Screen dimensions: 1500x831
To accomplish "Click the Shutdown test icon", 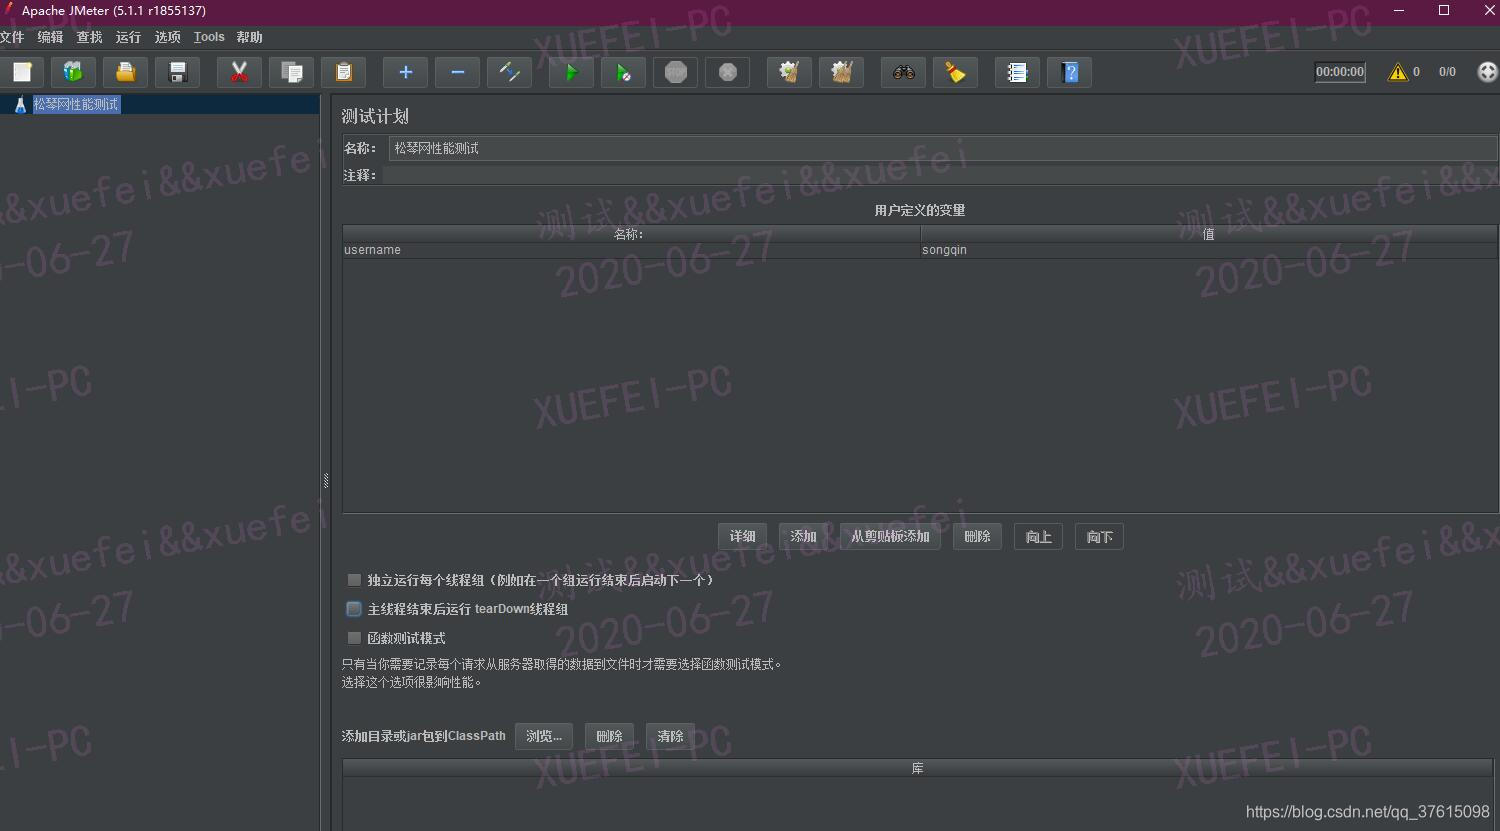I will (728, 72).
